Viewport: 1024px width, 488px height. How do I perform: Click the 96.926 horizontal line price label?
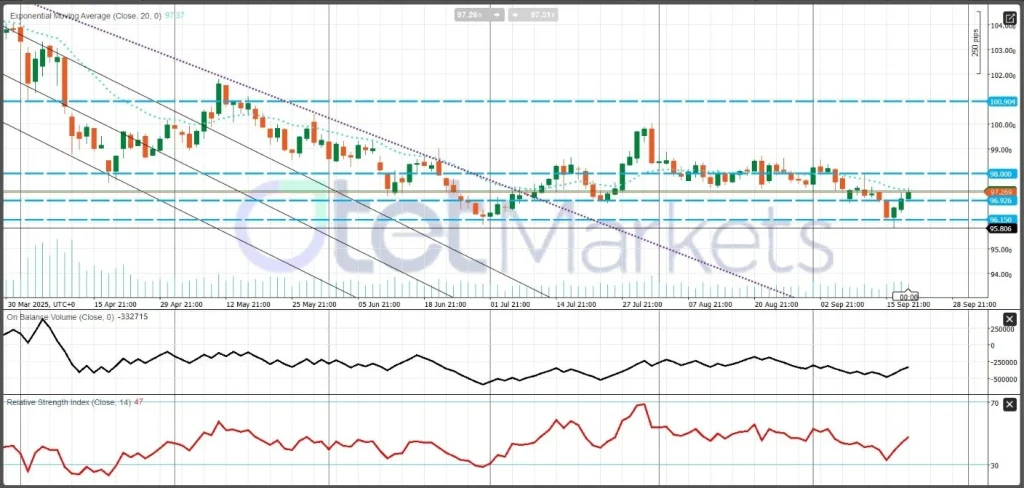click(1003, 201)
